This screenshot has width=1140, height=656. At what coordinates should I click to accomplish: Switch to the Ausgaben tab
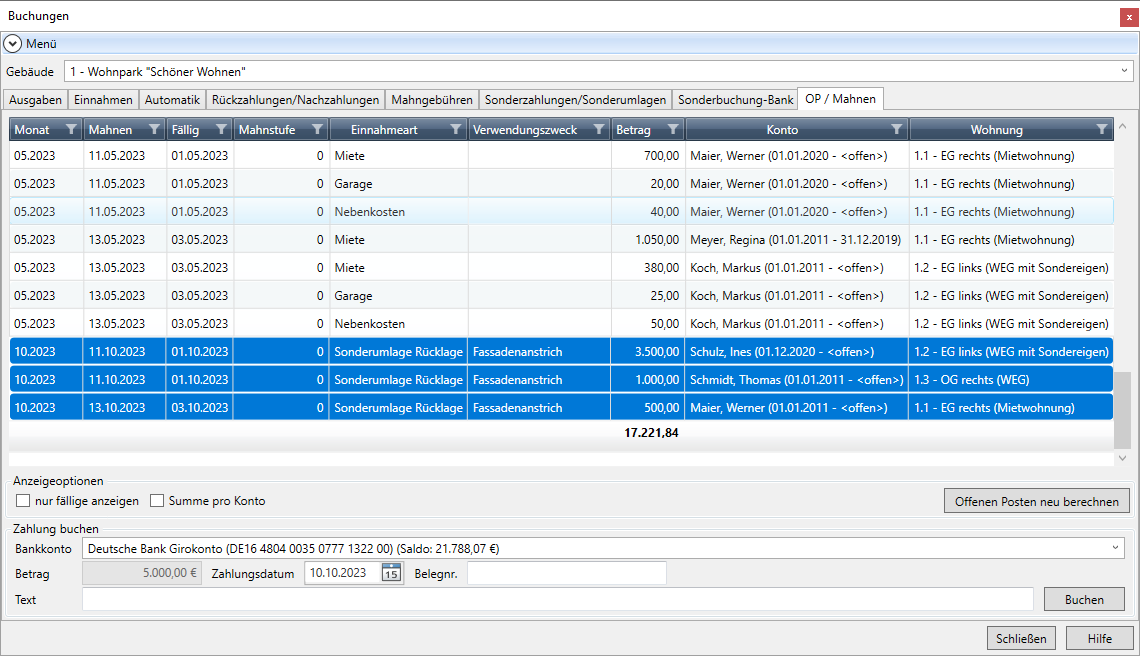click(36, 100)
